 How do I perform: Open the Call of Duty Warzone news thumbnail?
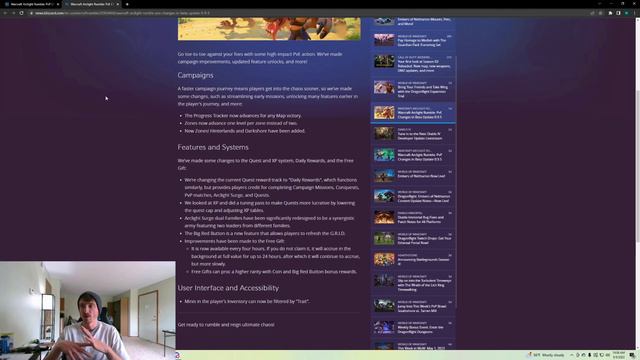tap(384, 61)
